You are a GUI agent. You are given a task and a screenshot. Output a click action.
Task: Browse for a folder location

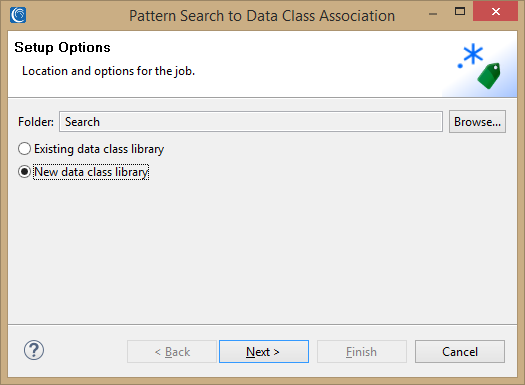[477, 122]
